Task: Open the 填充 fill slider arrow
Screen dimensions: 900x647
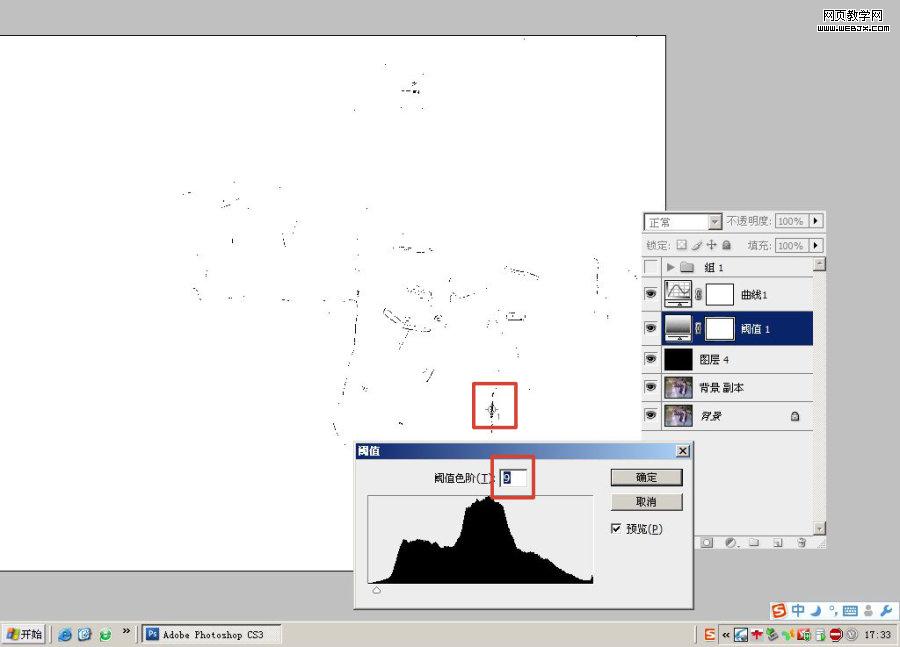Action: pos(816,246)
